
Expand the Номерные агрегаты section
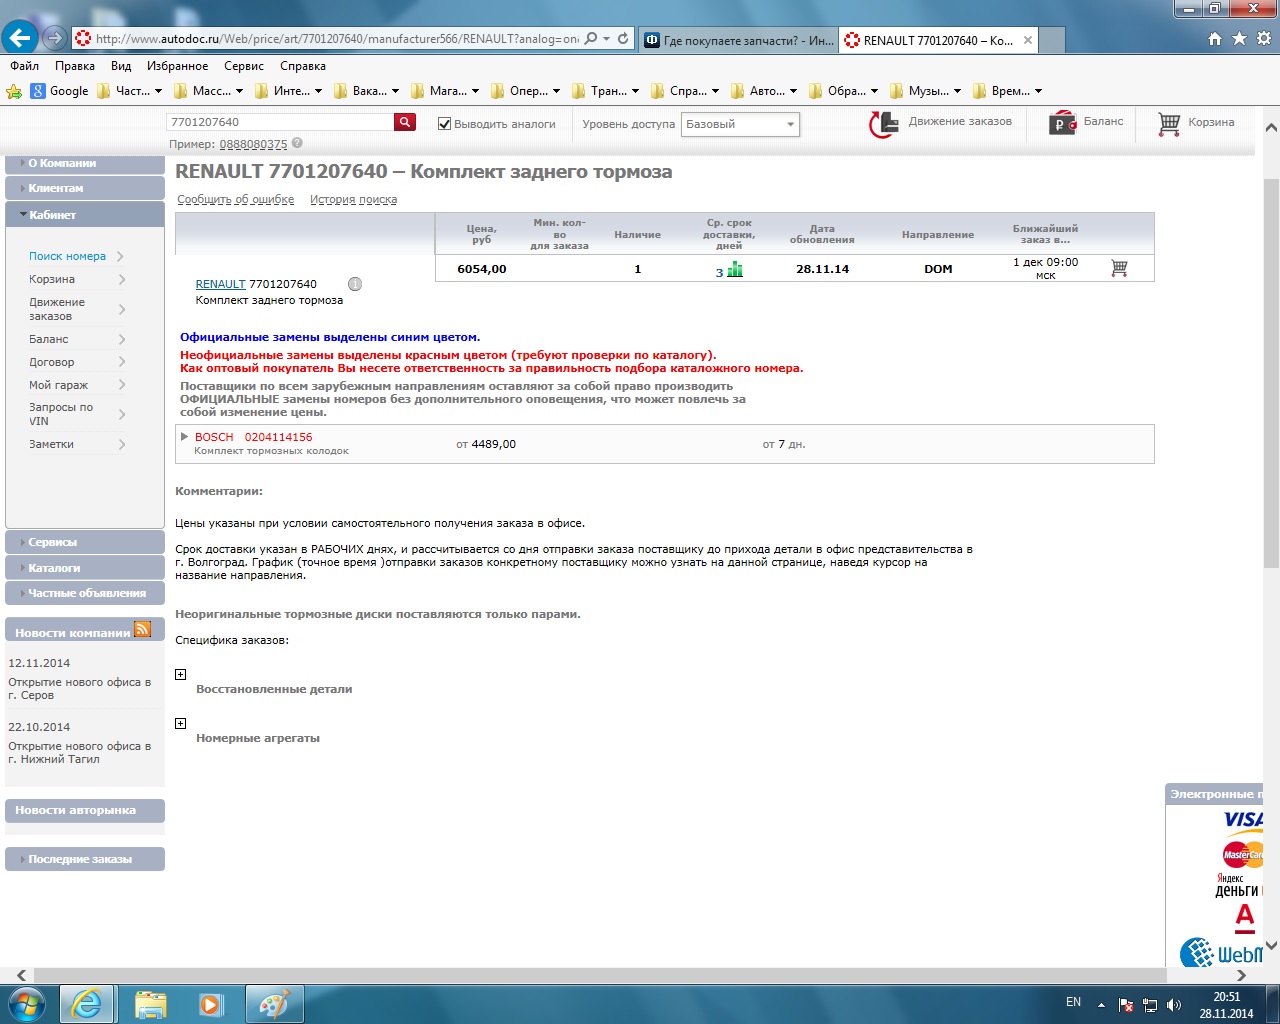181,724
